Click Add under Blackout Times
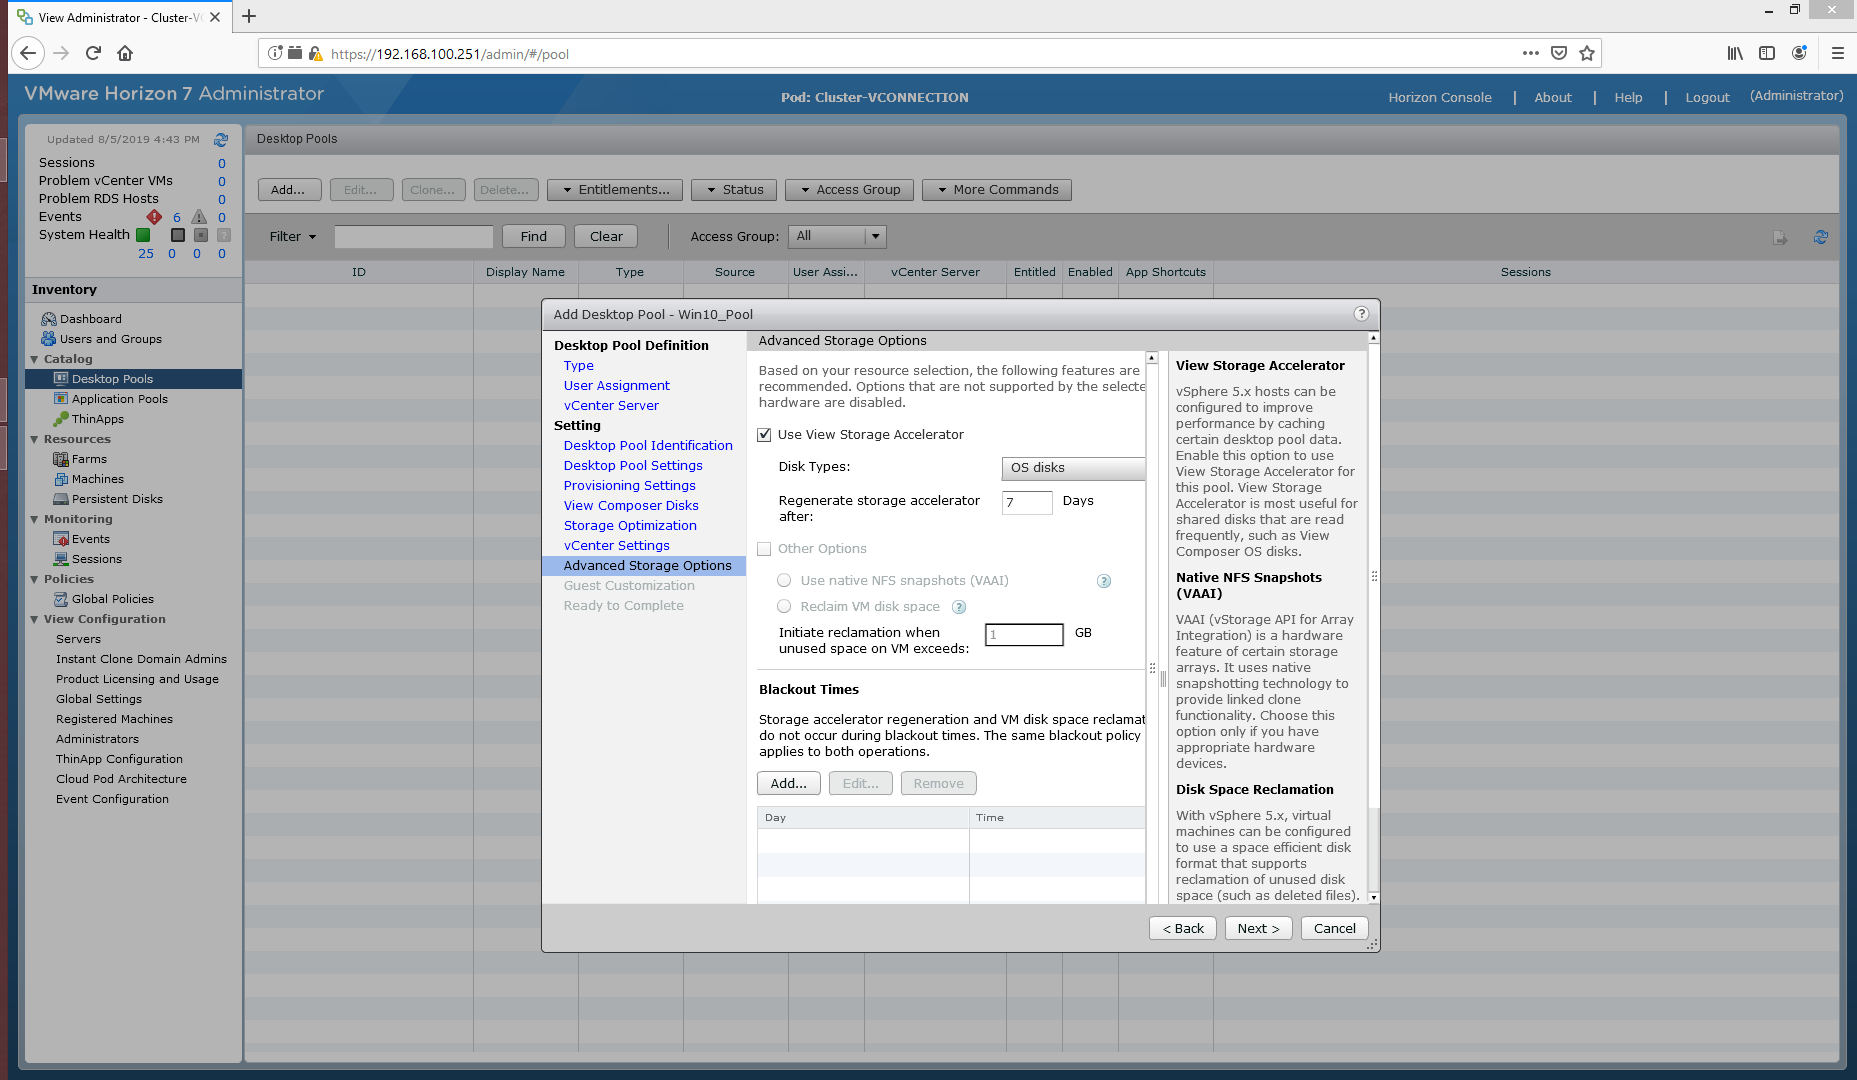This screenshot has width=1857, height=1080. click(788, 784)
